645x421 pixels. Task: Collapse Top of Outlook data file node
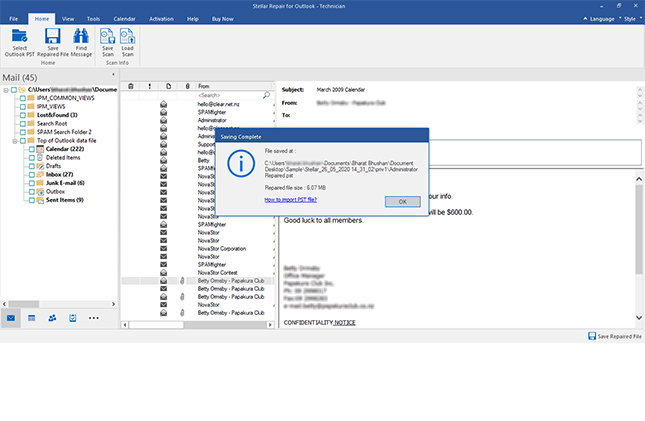14,141
